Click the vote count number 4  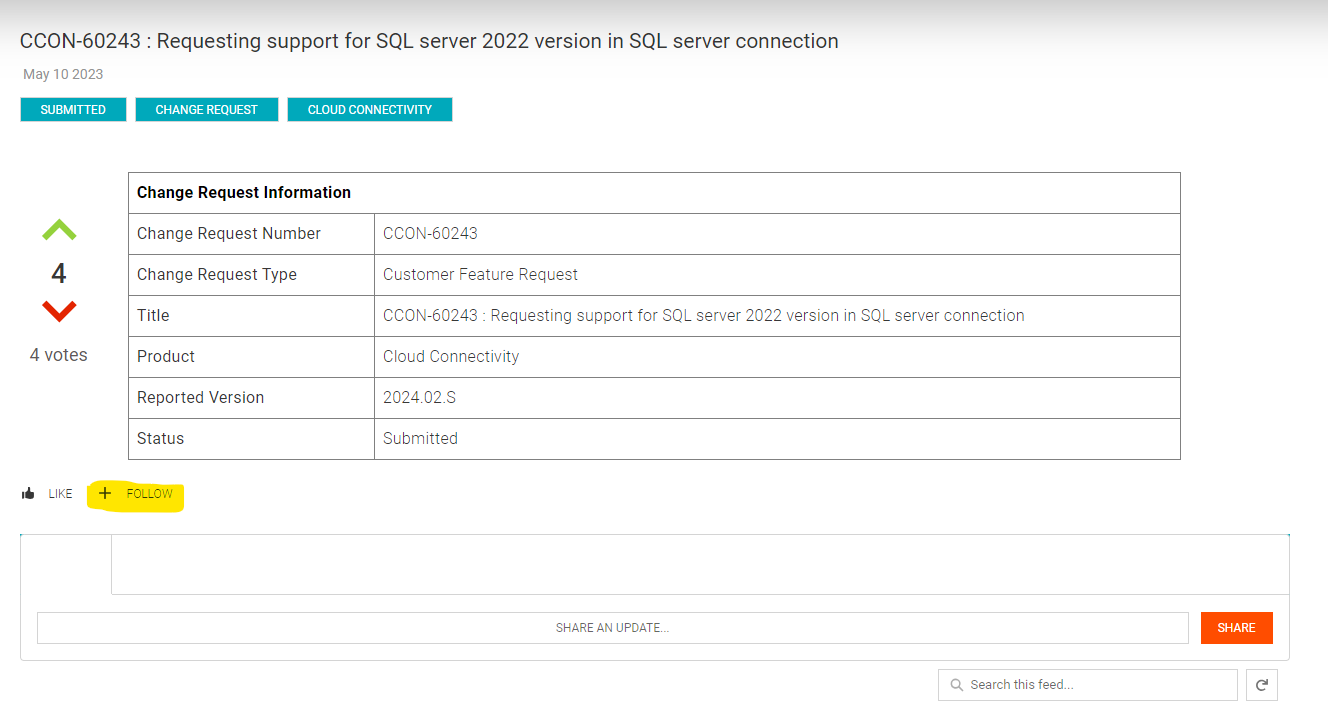click(59, 273)
